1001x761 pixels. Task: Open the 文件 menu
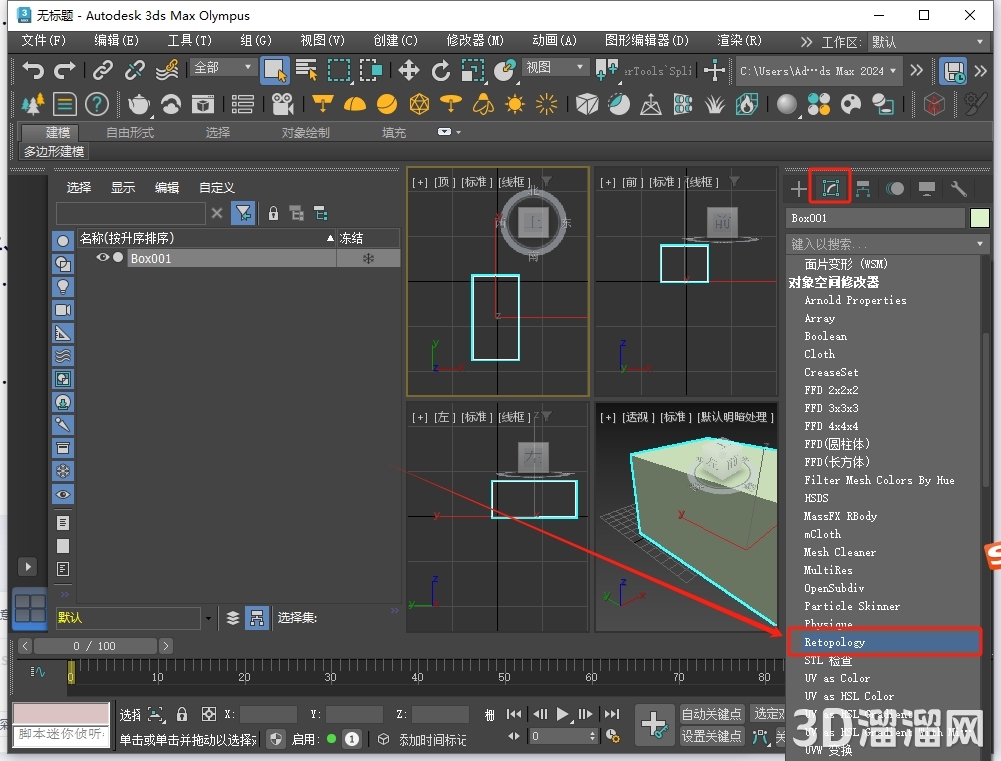coord(42,40)
